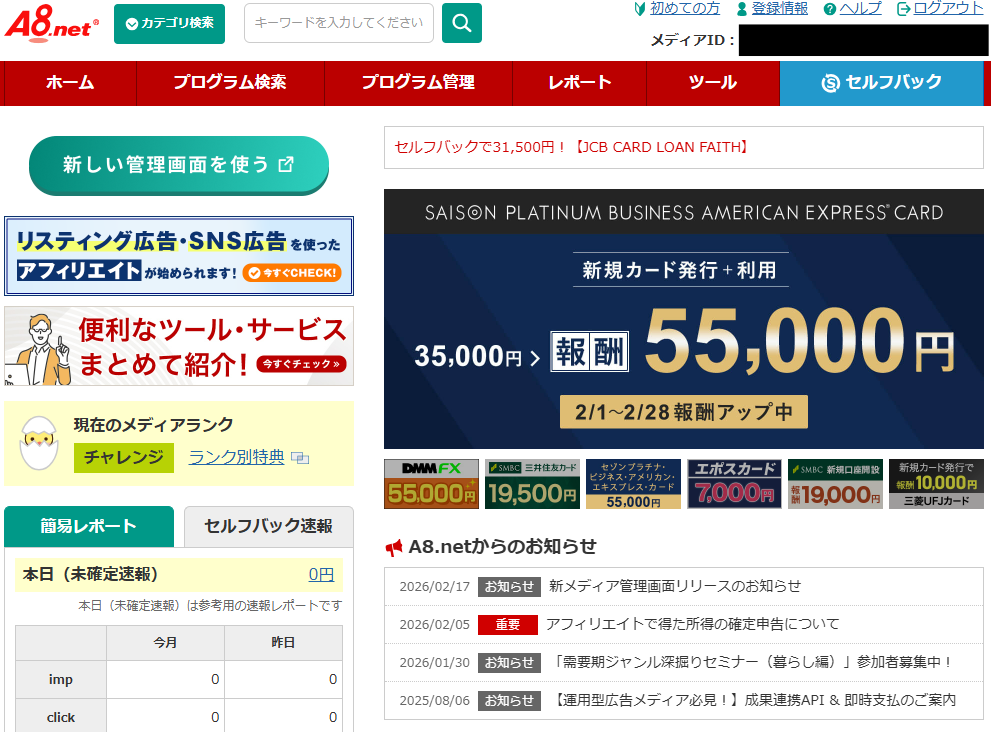Screen dimensions: 991x732
Task: Click the エポスカード 7,000円 banner thumbnail
Action: pos(733,484)
